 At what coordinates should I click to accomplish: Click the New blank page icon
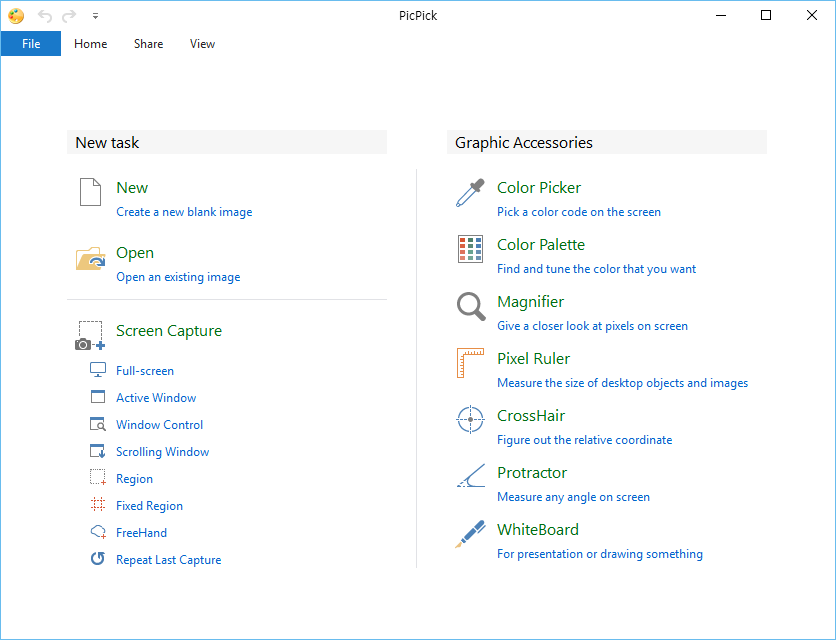click(90, 193)
